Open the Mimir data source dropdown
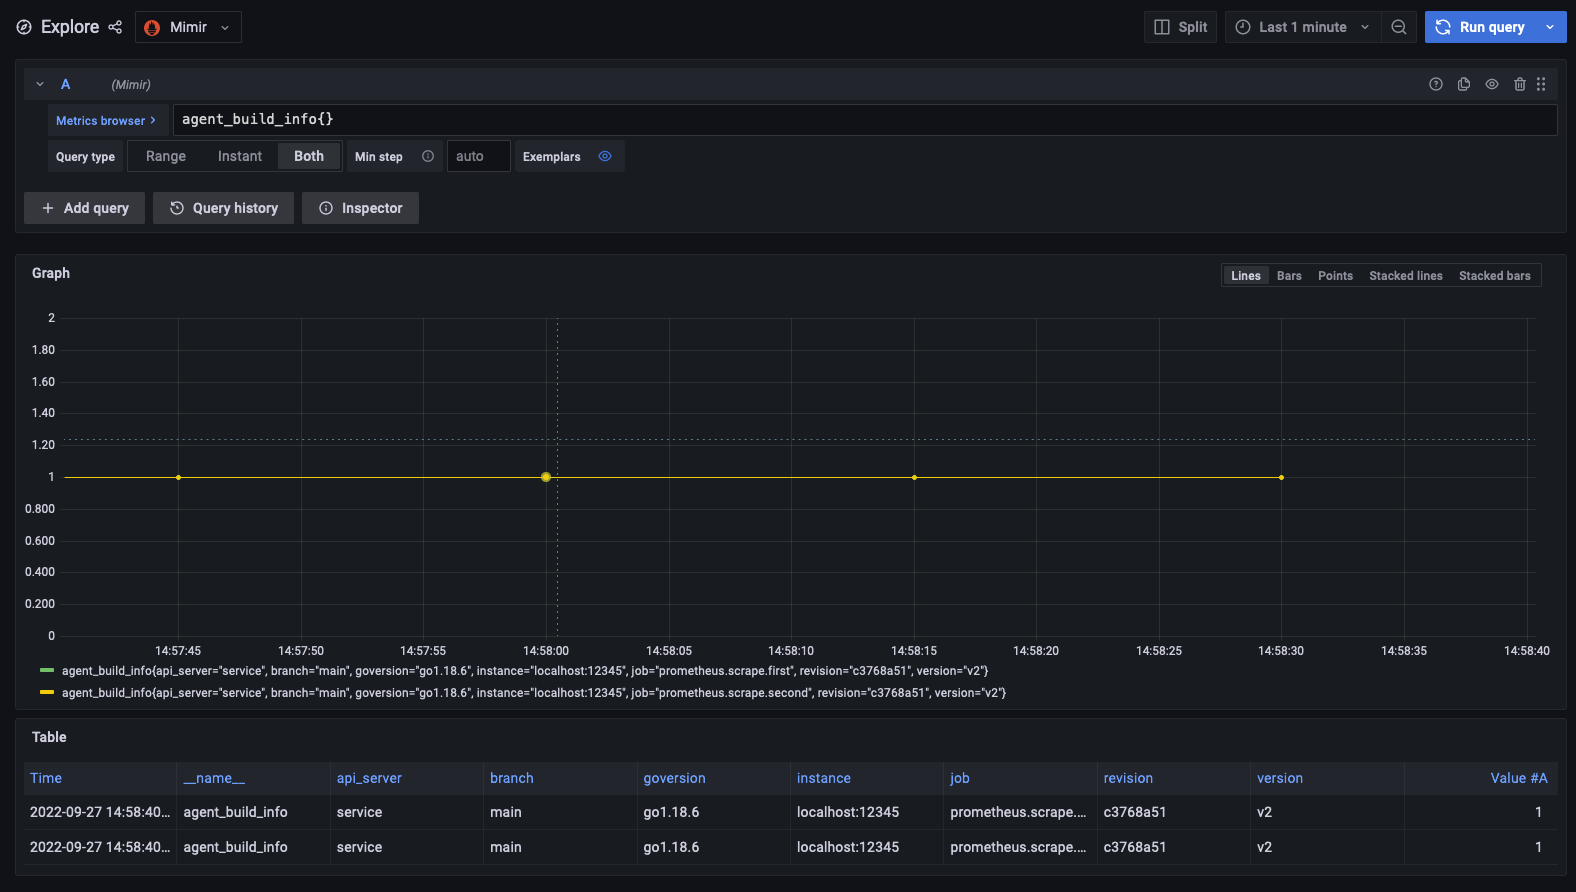 click(189, 27)
